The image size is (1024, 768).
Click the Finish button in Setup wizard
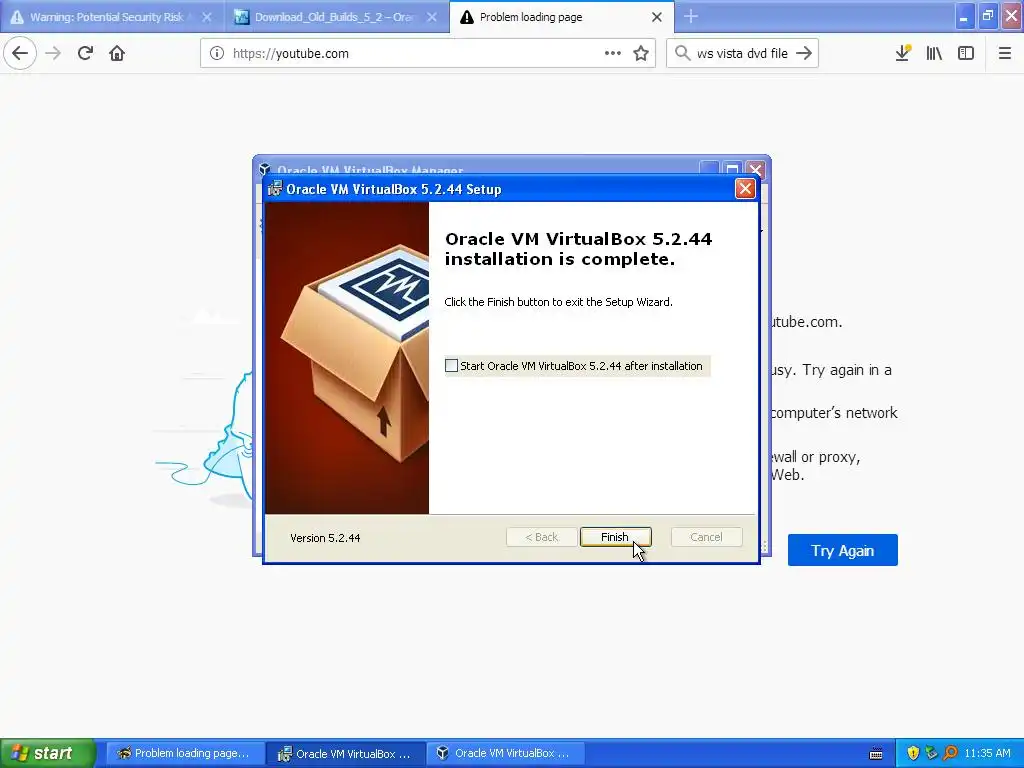[615, 537]
